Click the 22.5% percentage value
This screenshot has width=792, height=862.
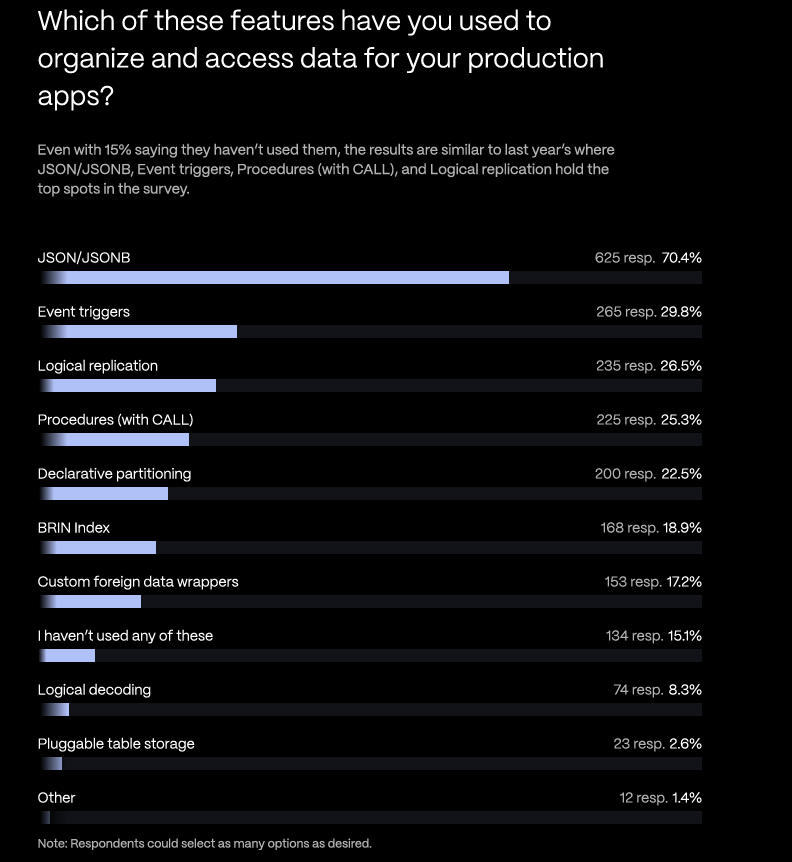(681, 474)
